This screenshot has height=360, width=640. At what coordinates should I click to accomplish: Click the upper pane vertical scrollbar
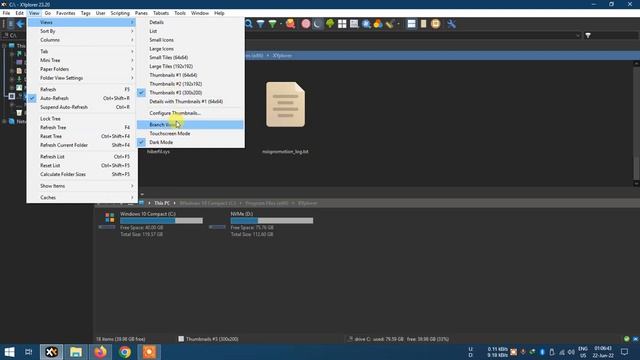point(636,123)
